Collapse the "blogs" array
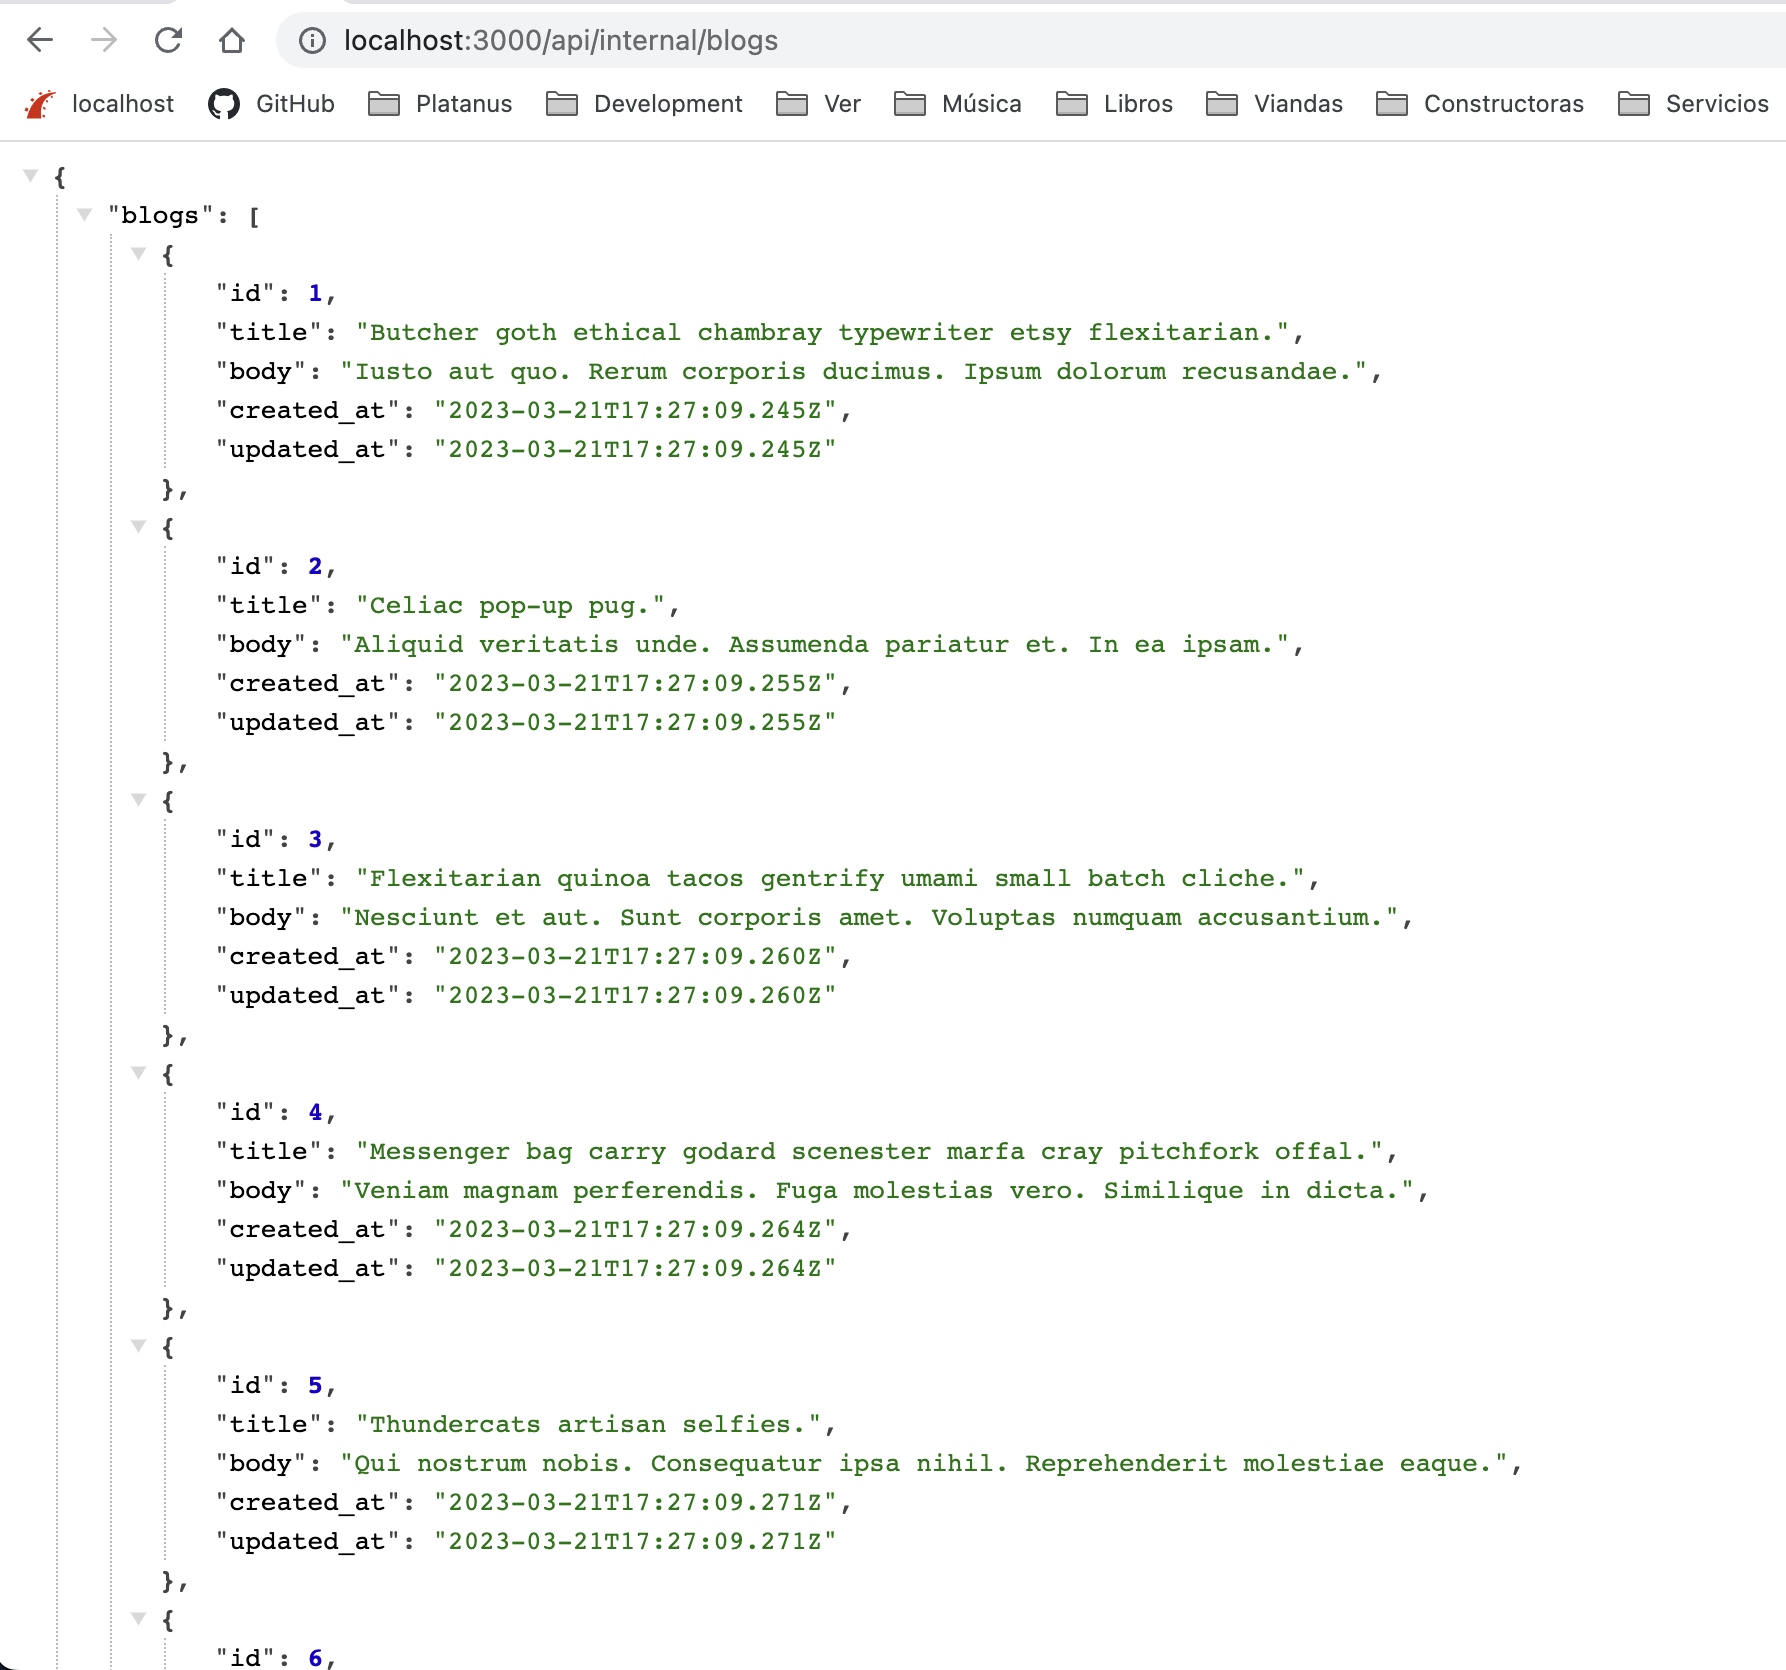This screenshot has width=1786, height=1670. (85, 214)
